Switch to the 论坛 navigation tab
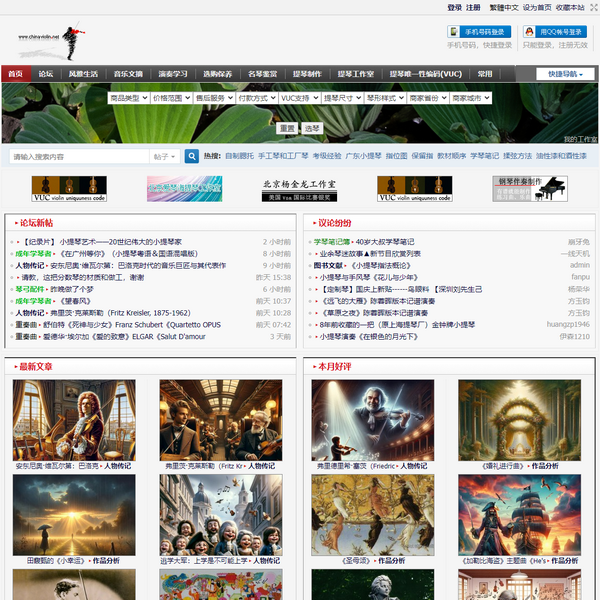The height and width of the screenshot is (600, 600). click(45, 74)
